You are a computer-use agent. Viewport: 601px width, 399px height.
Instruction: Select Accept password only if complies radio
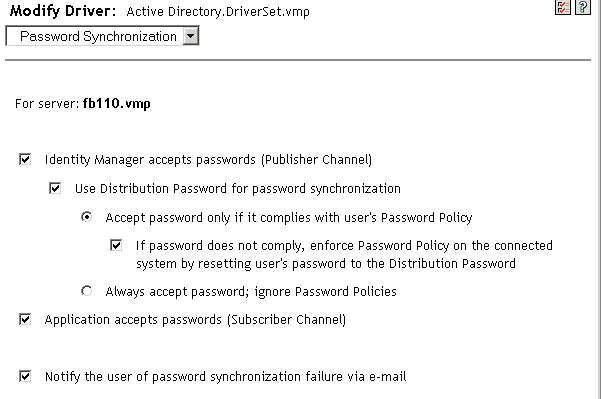click(87, 217)
